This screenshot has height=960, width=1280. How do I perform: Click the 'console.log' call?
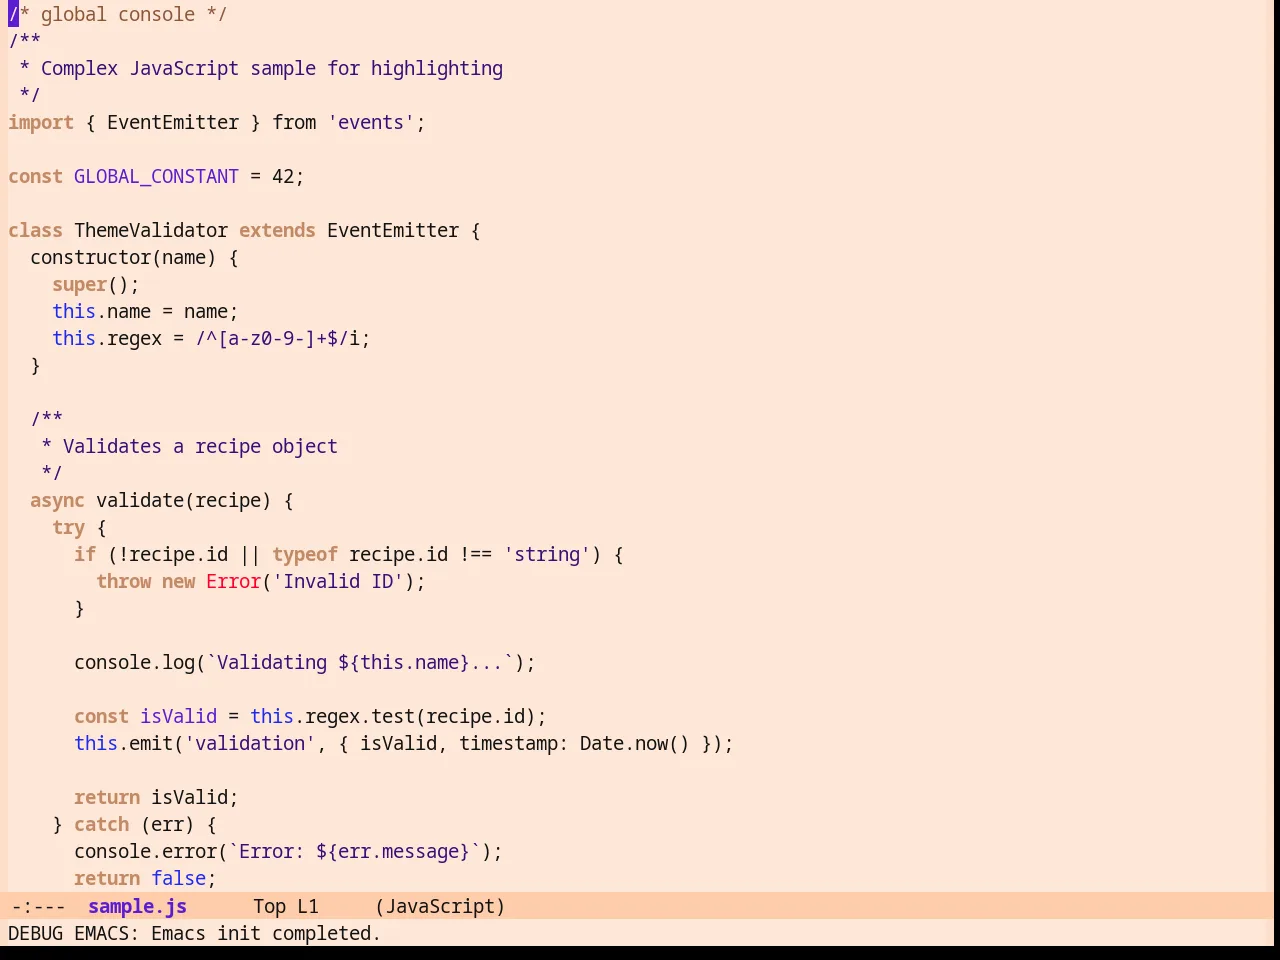(134, 662)
